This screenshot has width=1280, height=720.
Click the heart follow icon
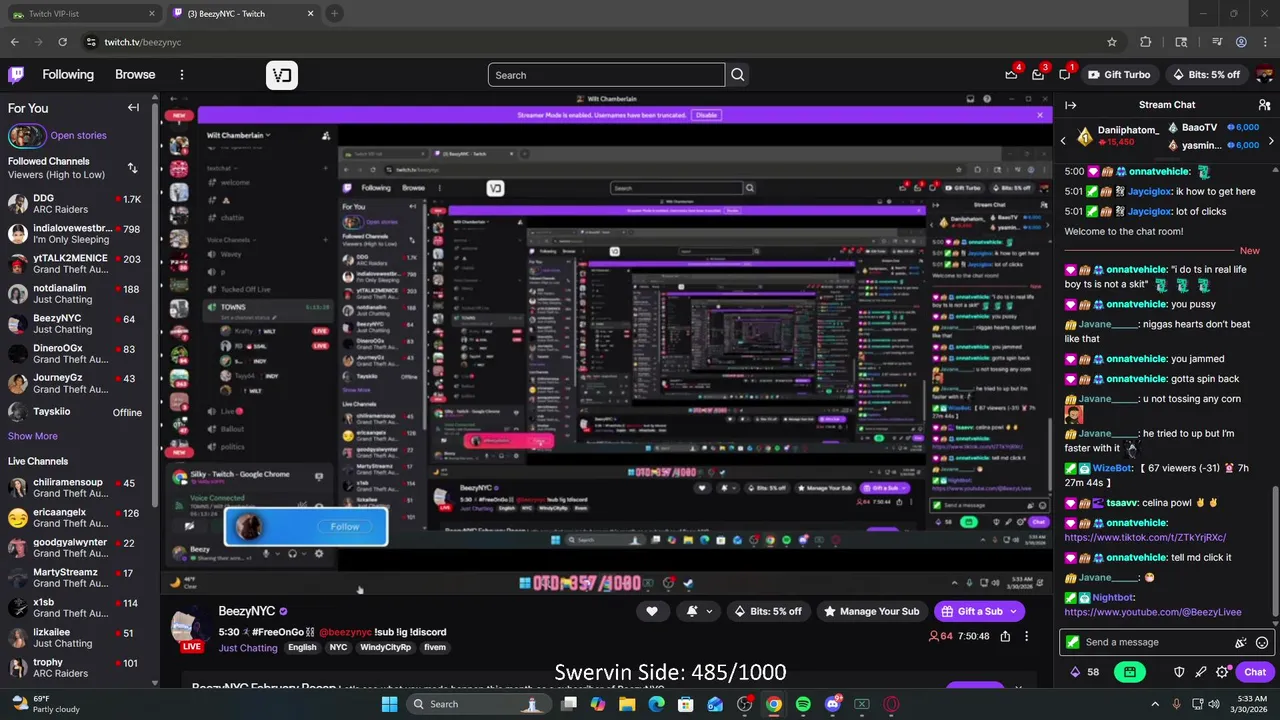pyautogui.click(x=652, y=611)
